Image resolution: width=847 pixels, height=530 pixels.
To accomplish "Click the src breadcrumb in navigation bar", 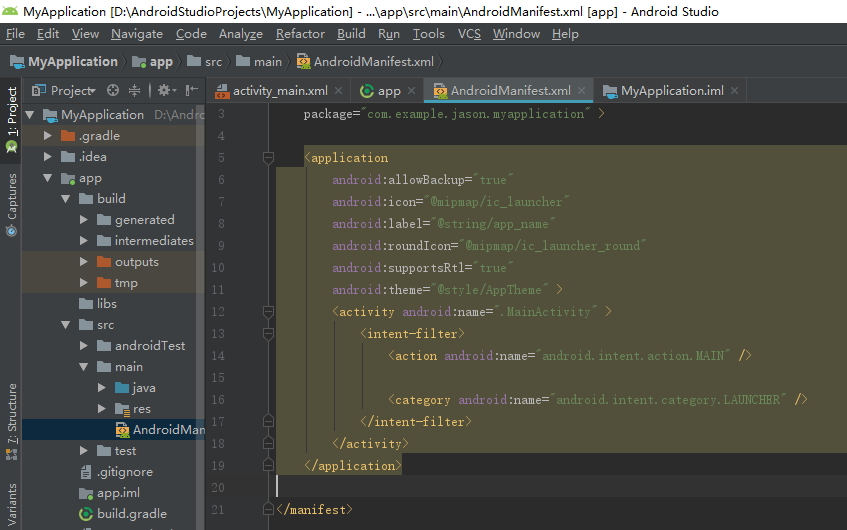I will tap(205, 62).
